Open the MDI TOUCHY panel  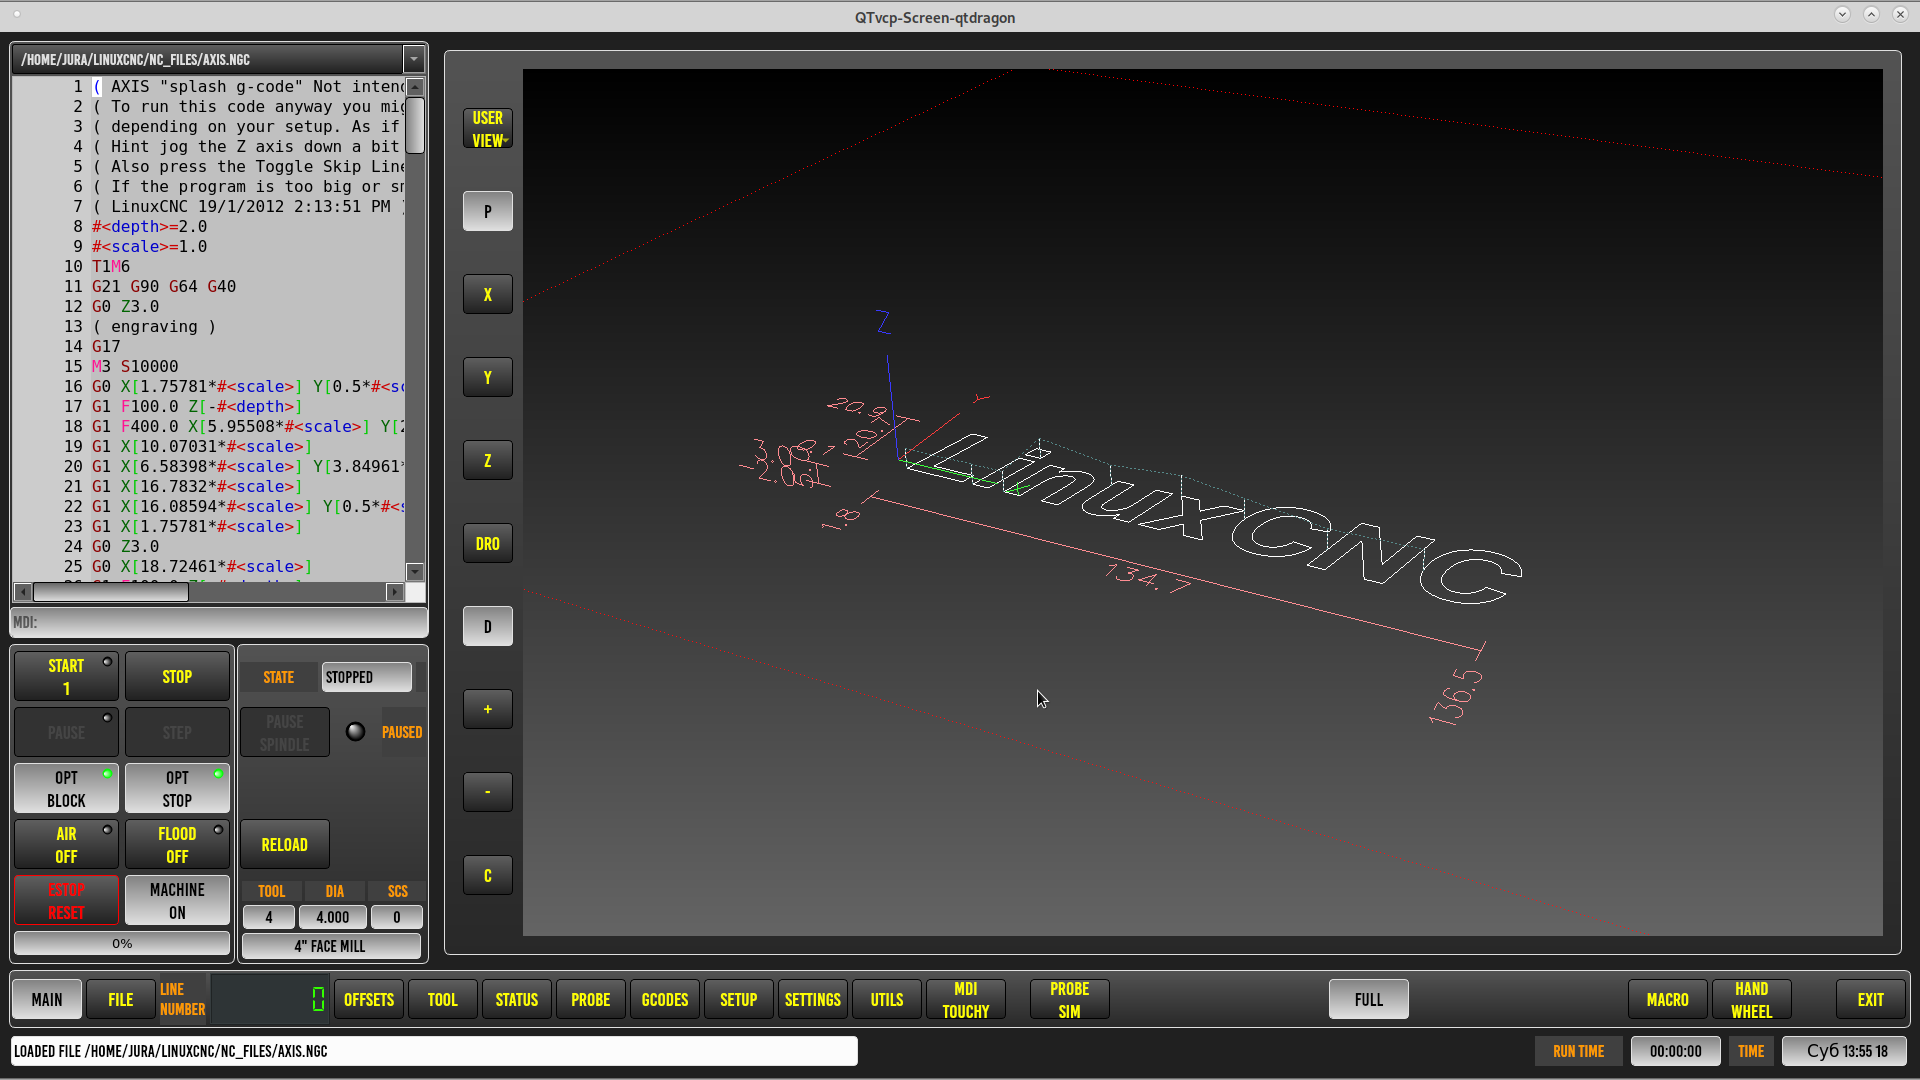pyautogui.click(x=966, y=1000)
